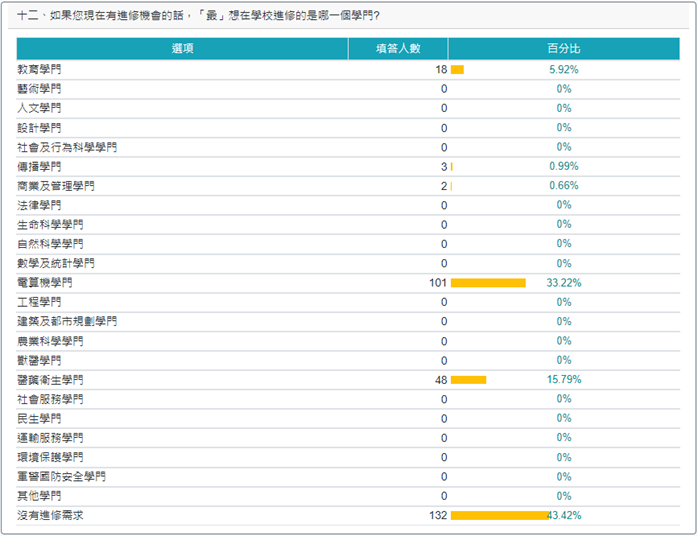The width and height of the screenshot is (698, 536).
Task: Click the 百分比 column header
Action: pos(563,48)
